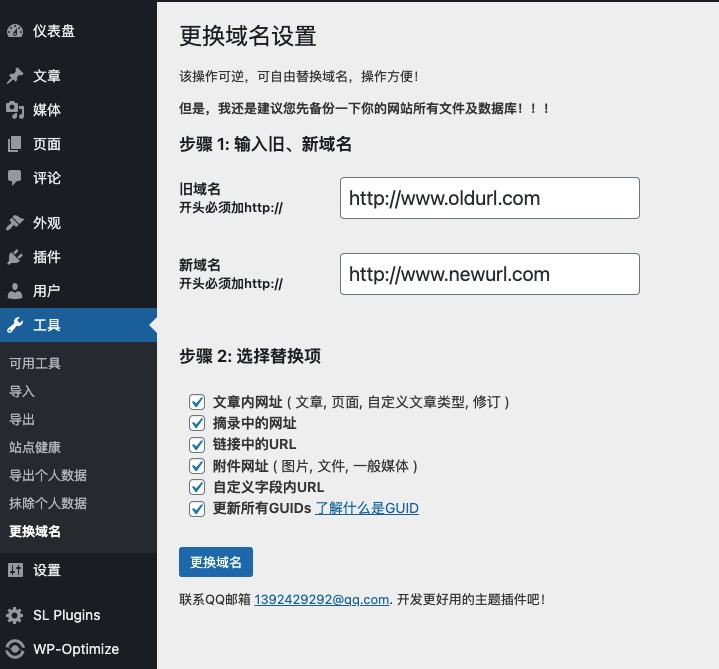Click the 旧域名 input field

pyautogui.click(x=489, y=198)
